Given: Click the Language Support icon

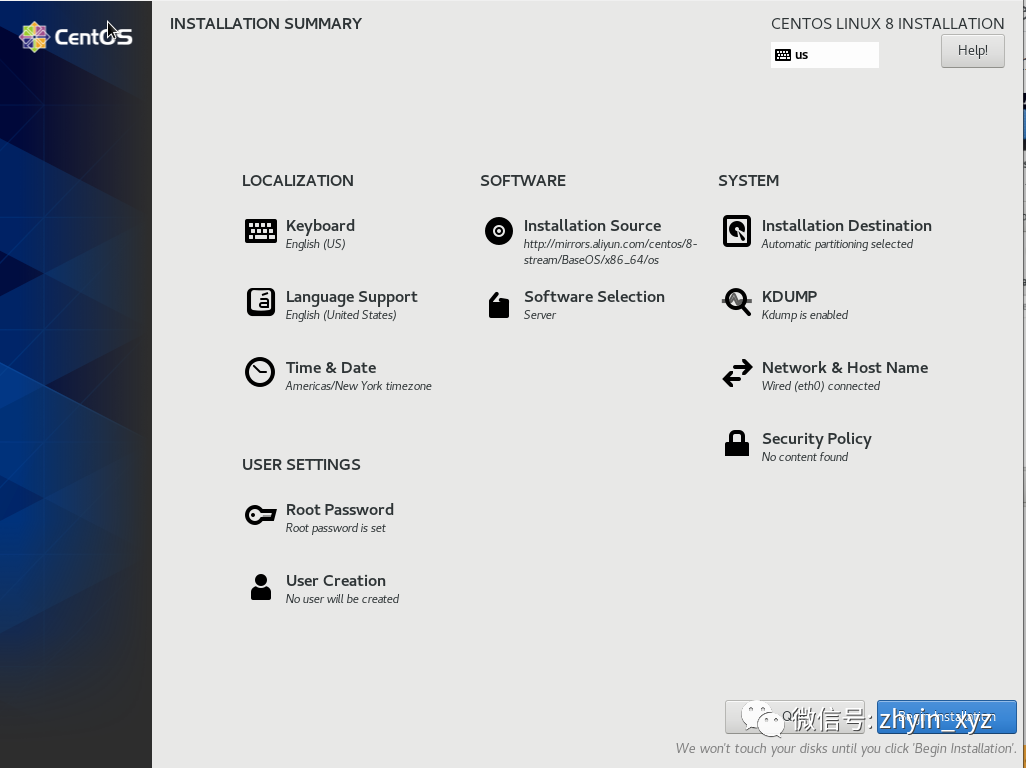Looking at the screenshot, I should (x=260, y=302).
